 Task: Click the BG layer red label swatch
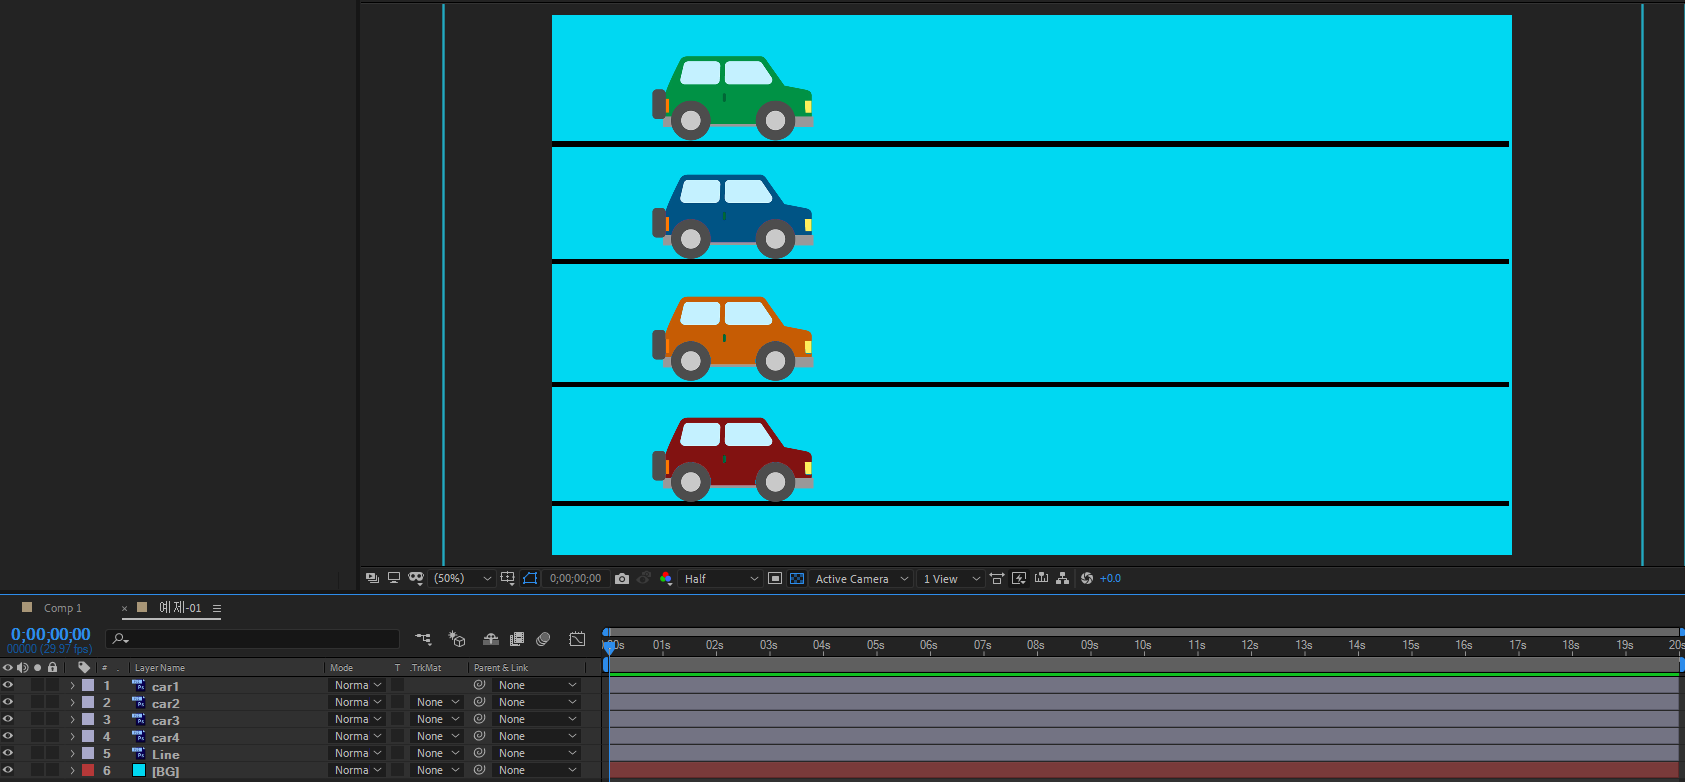coord(88,770)
